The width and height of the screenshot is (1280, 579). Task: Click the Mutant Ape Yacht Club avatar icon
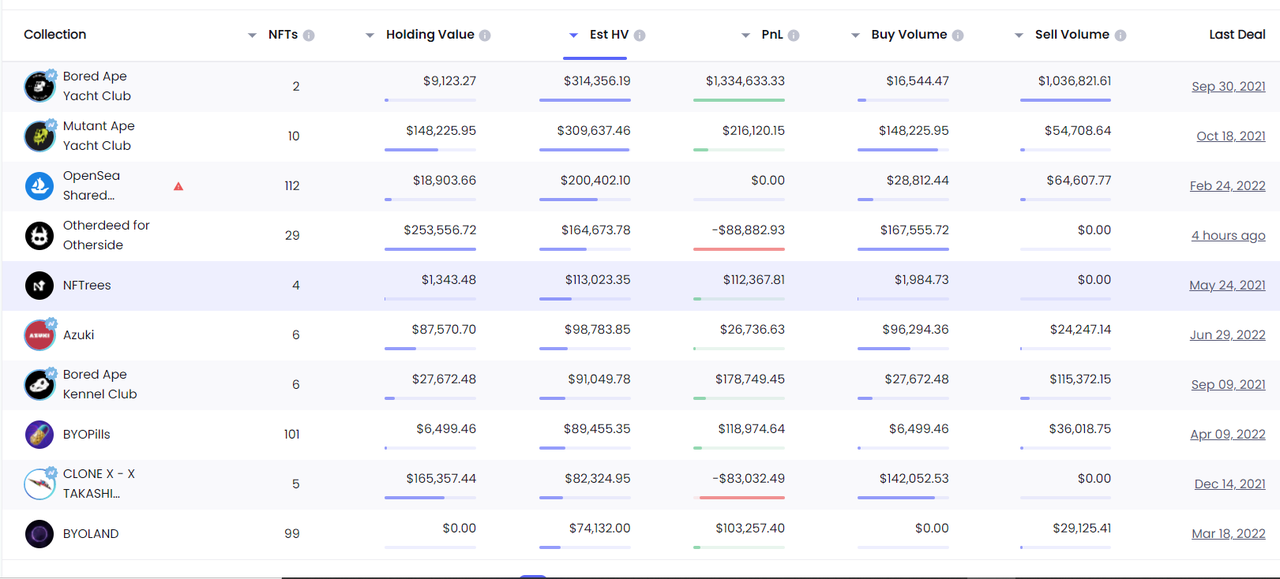coord(40,136)
